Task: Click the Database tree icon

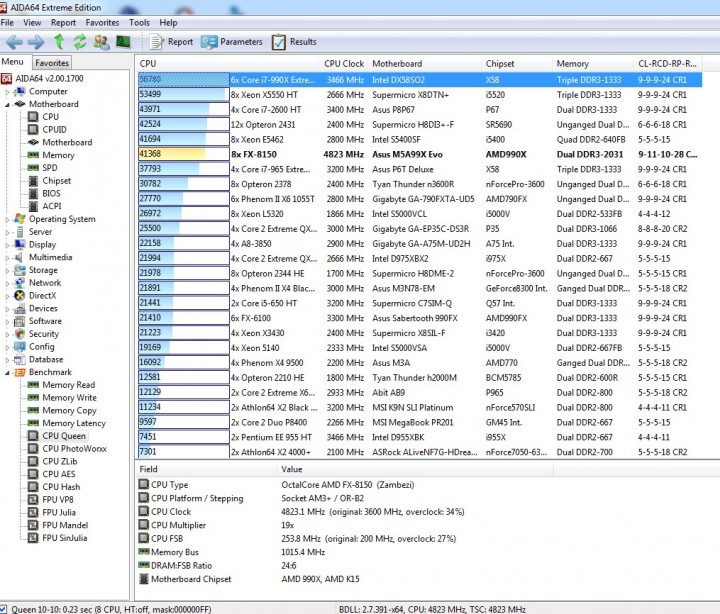Action: tap(20, 360)
